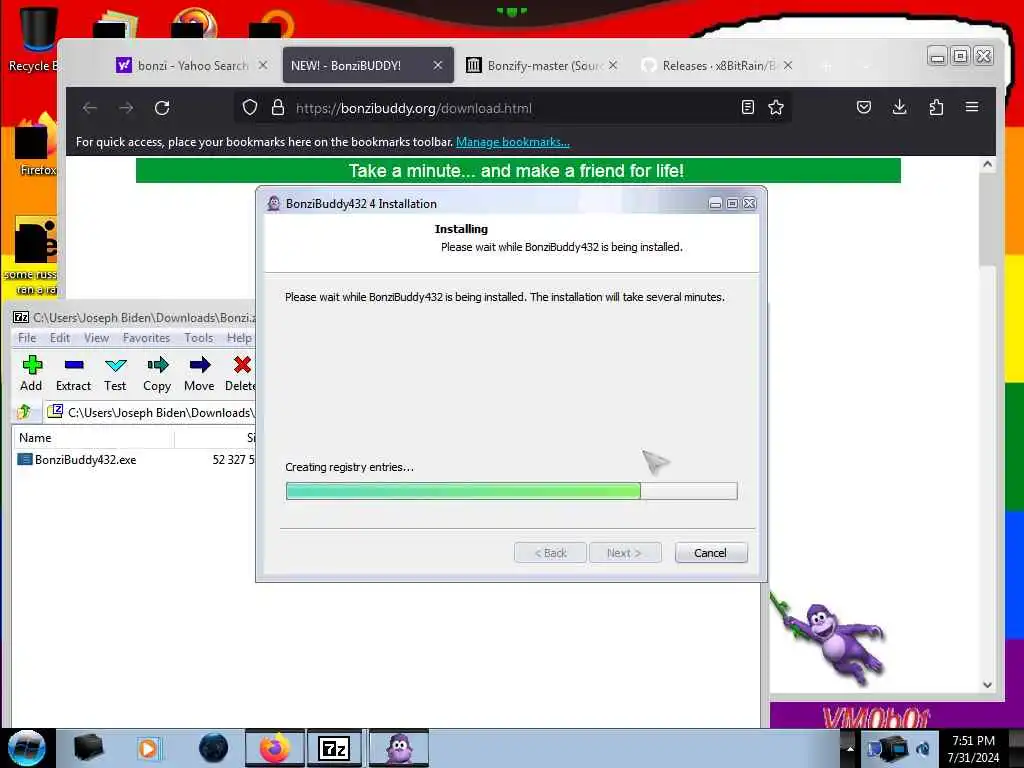Click the Add icon in 7-Zip toolbar
This screenshot has height=768, width=1024.
(x=31, y=364)
